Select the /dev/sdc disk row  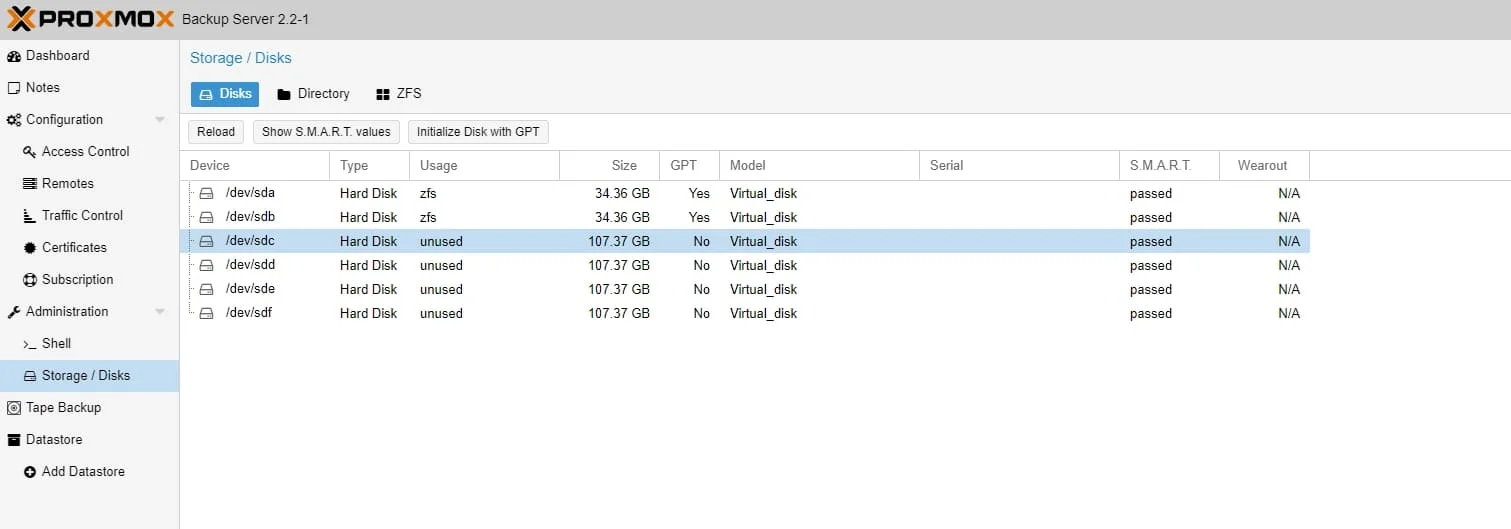[745, 241]
